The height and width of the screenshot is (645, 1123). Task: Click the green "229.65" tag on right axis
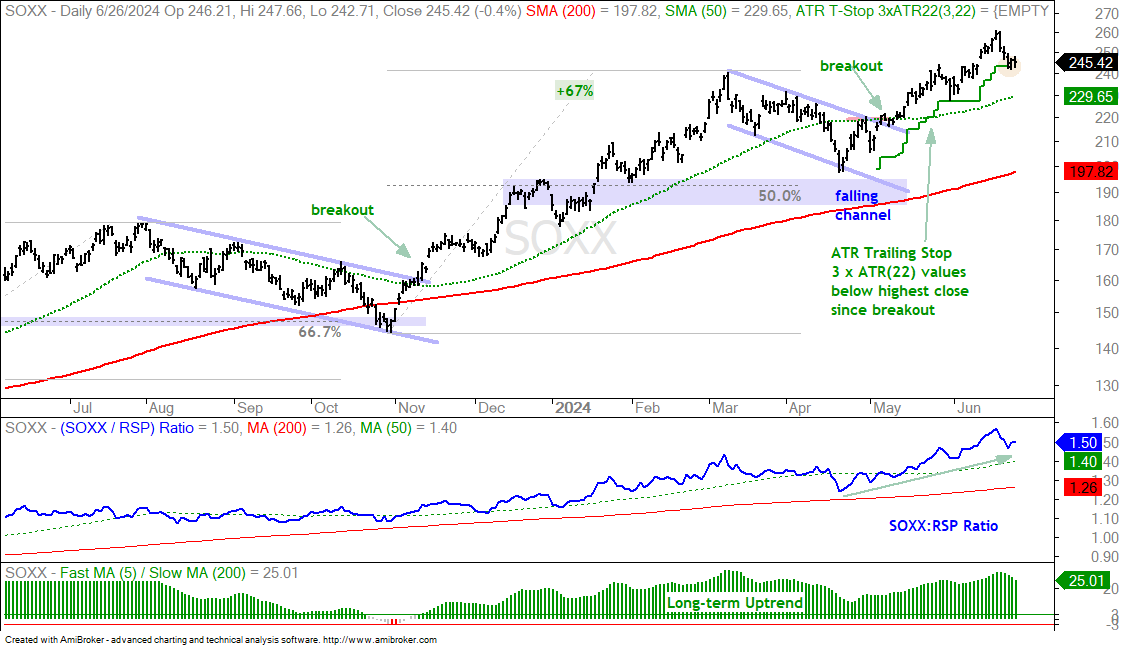[1091, 97]
